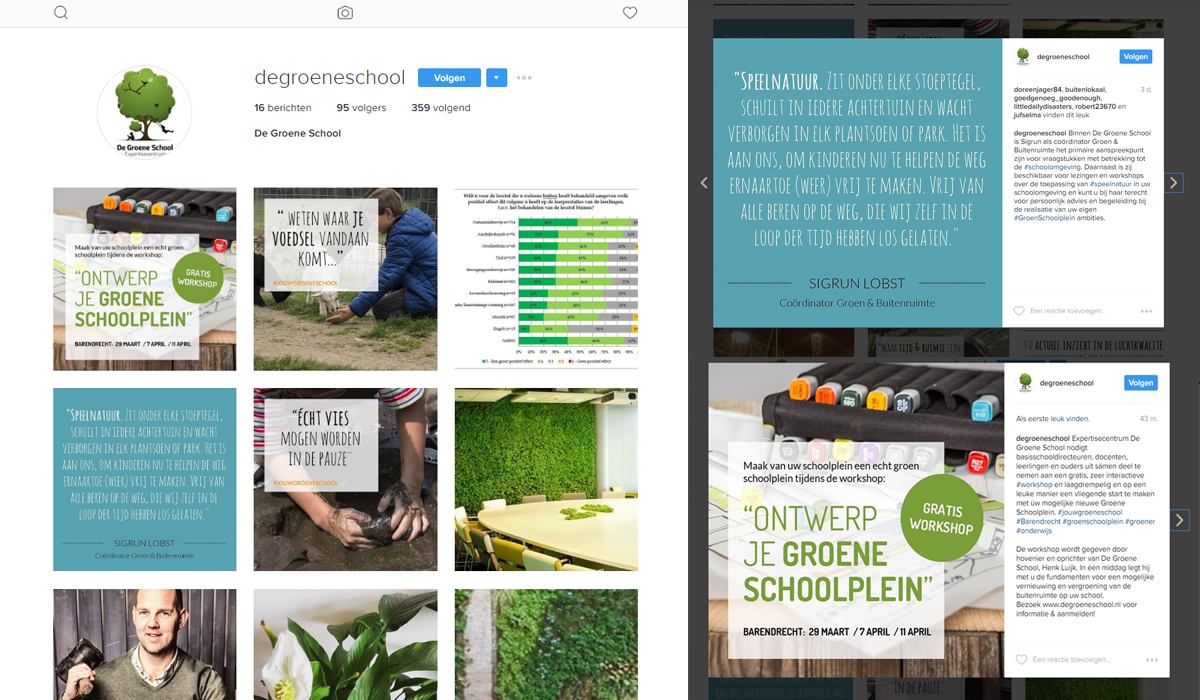Screen dimensions: 1200x700
Task: Click the De Groene School profile picture
Action: click(145, 114)
